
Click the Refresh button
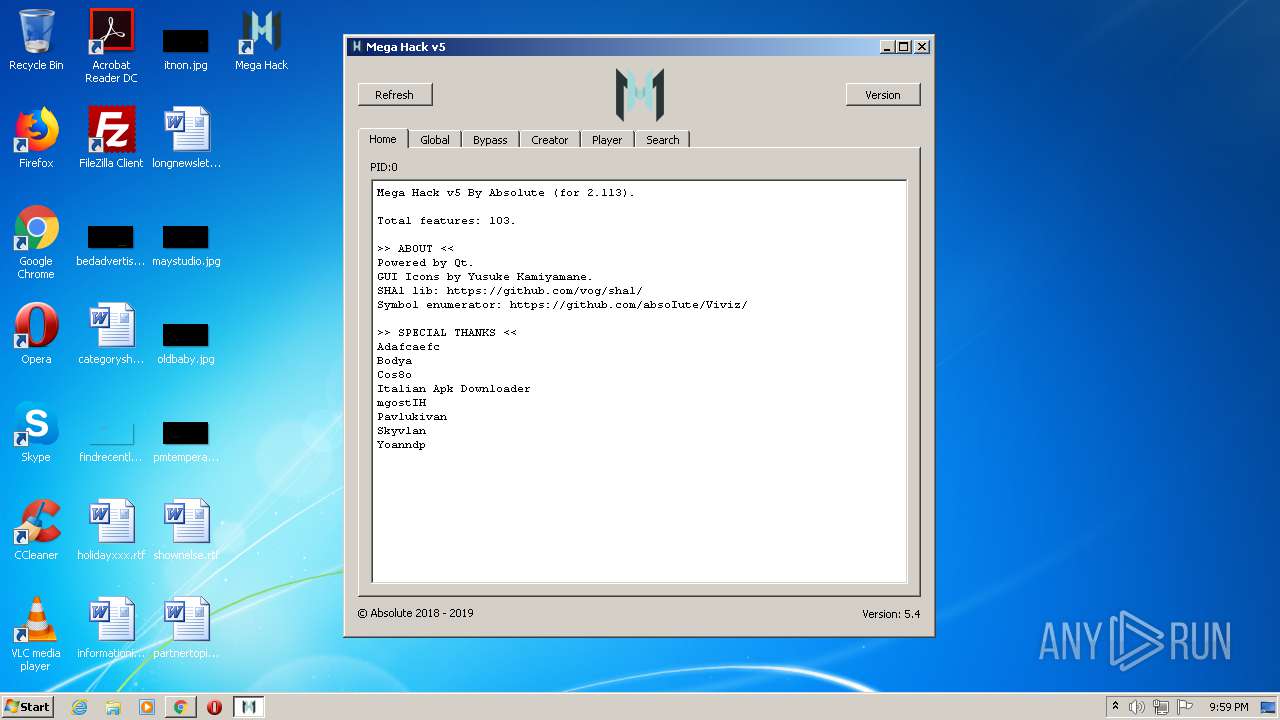click(394, 95)
